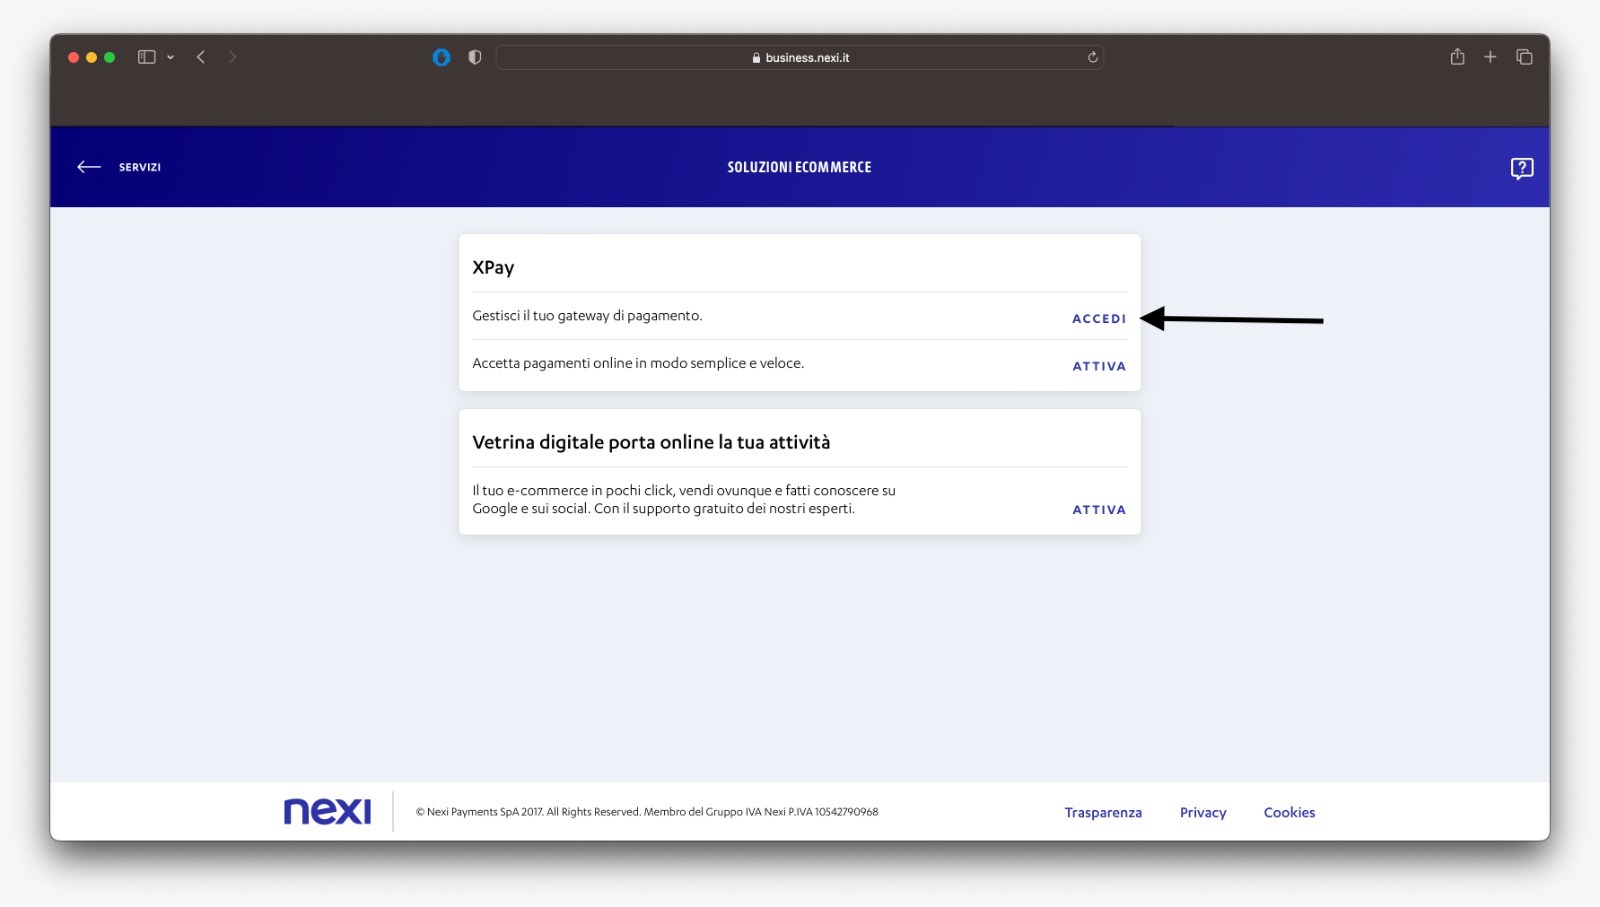Viewport: 1600px width, 907px height.
Task: Open the Privacy footer link
Action: (1203, 813)
